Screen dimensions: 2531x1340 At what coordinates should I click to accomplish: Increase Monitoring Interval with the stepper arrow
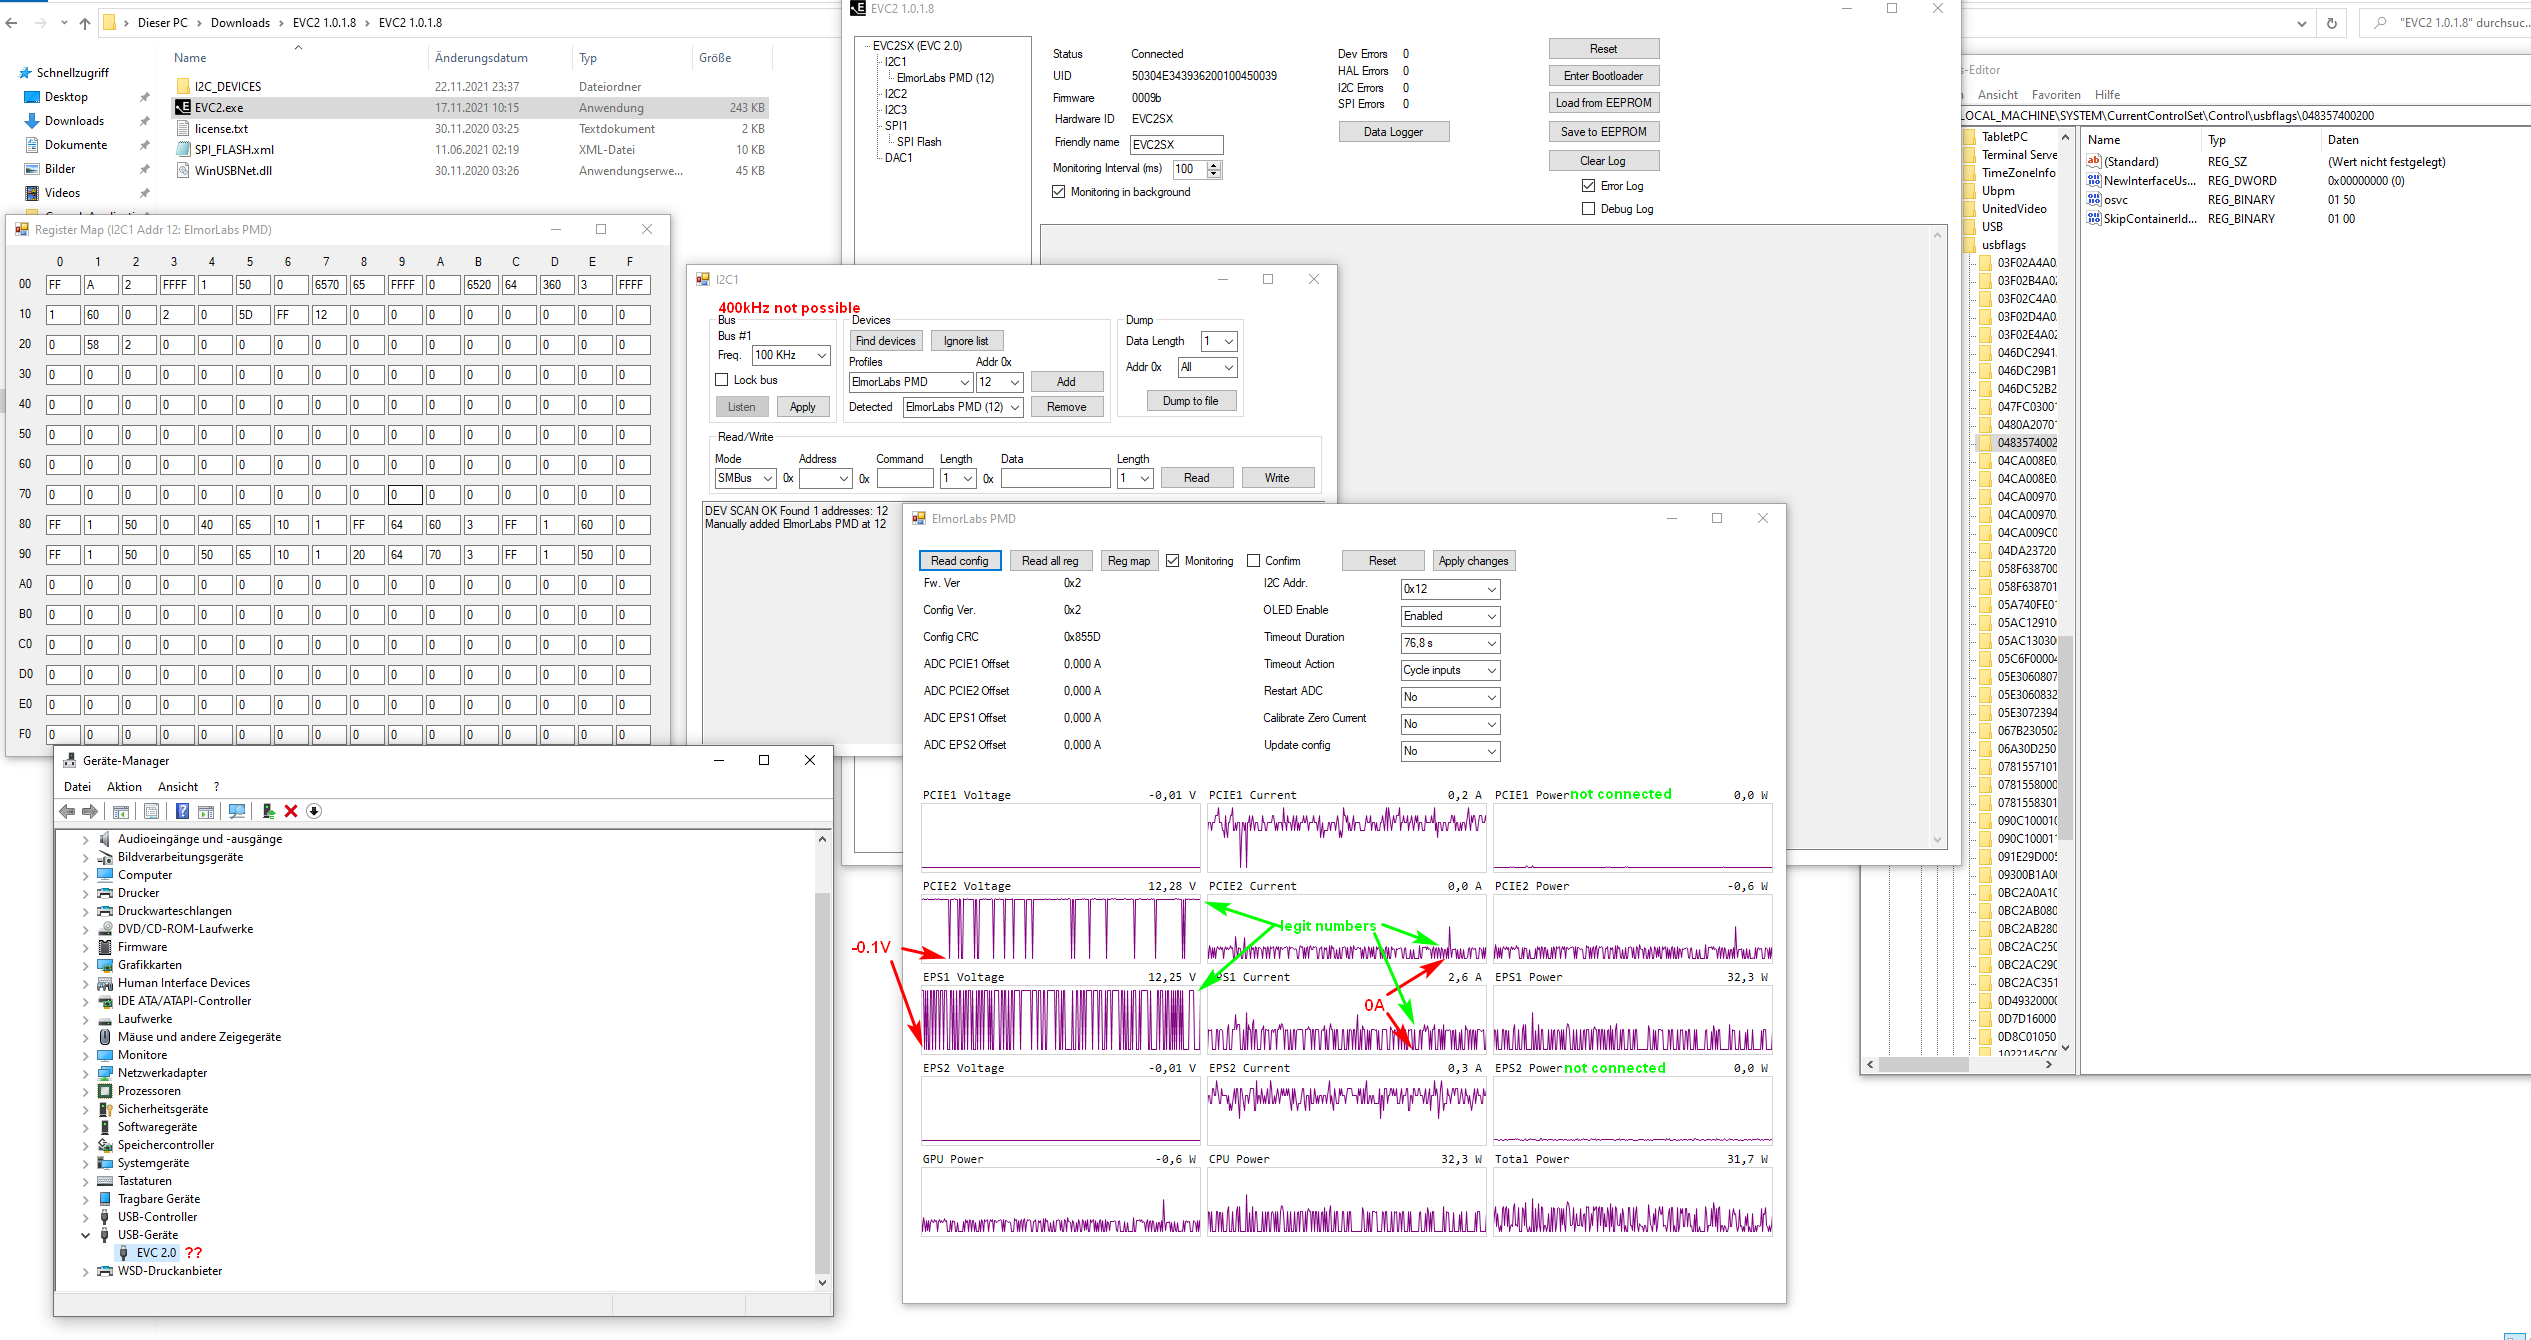1211,165
